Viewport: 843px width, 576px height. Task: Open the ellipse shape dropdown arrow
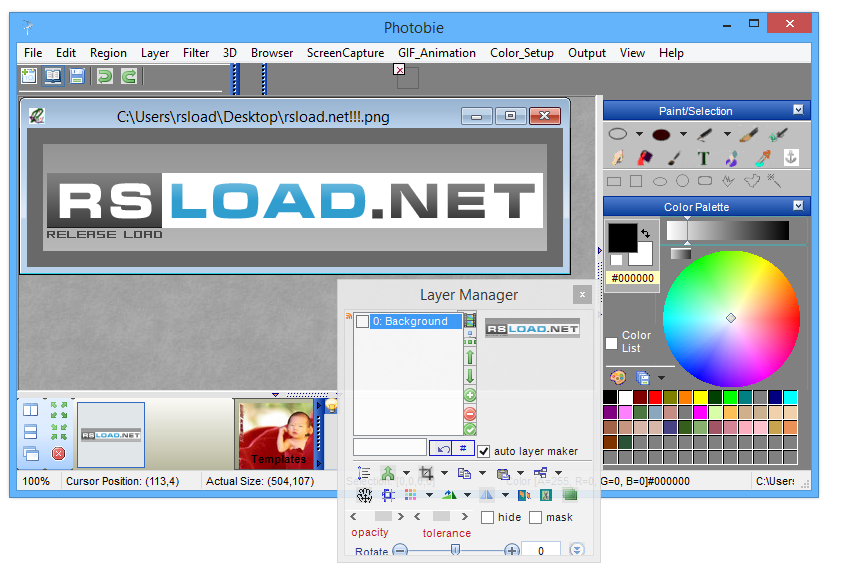tap(639, 134)
